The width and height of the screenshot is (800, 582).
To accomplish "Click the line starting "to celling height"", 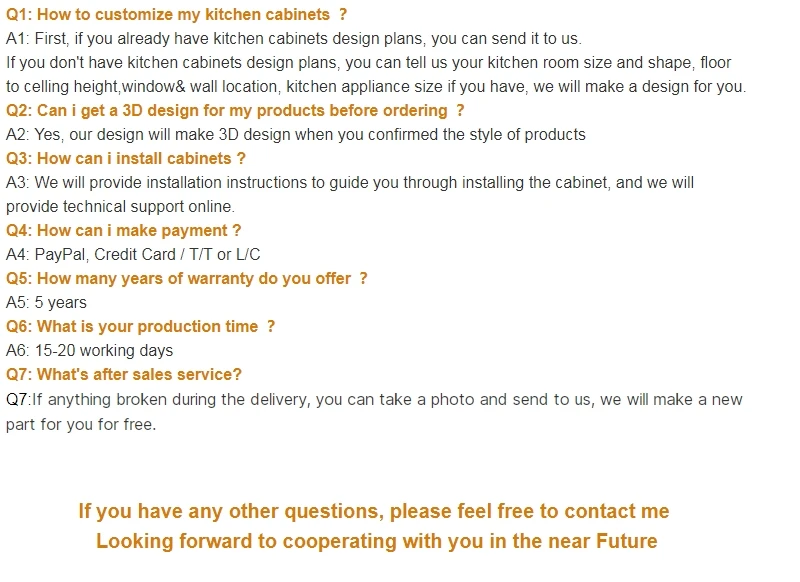I will coord(375,87).
